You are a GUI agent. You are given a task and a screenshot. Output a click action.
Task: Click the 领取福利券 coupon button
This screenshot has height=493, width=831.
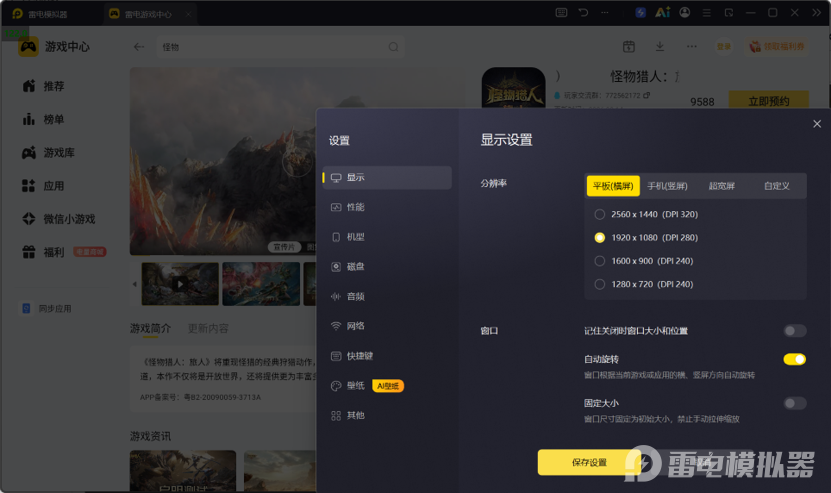776,47
